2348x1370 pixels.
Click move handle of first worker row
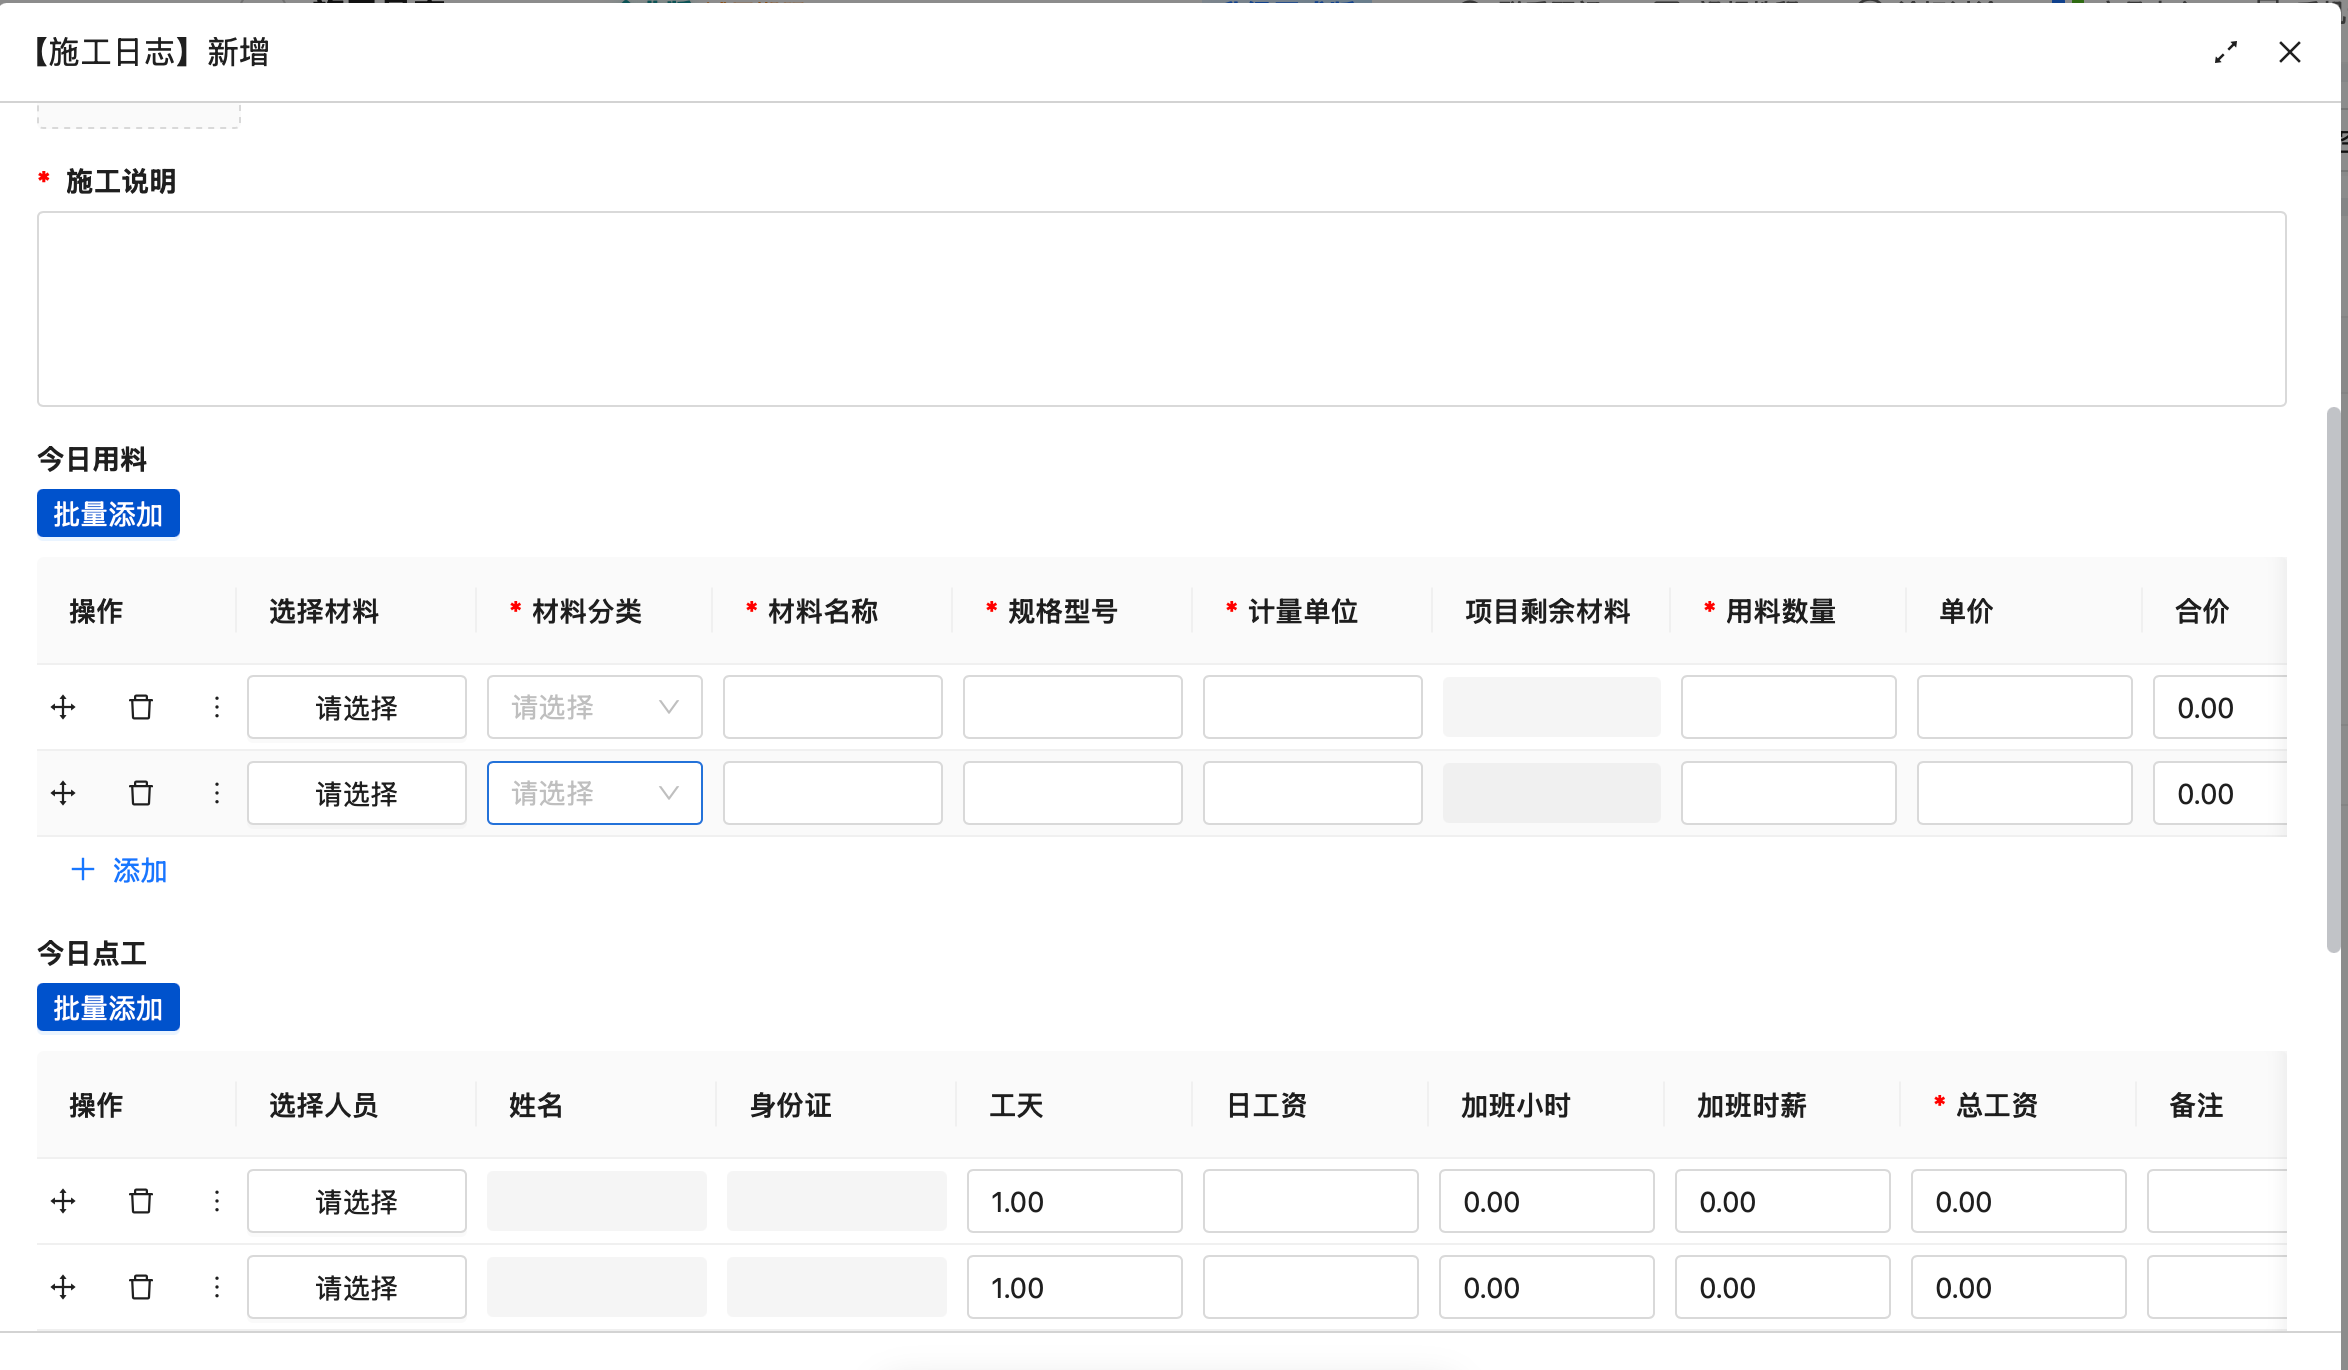[x=63, y=1201]
